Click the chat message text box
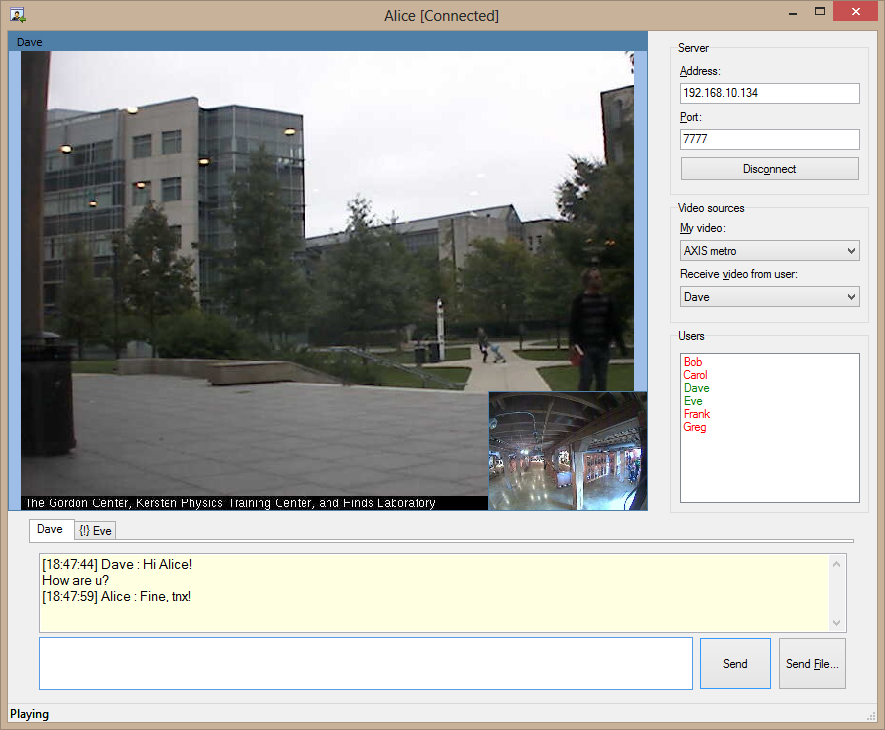This screenshot has width=885, height=730. pos(365,664)
